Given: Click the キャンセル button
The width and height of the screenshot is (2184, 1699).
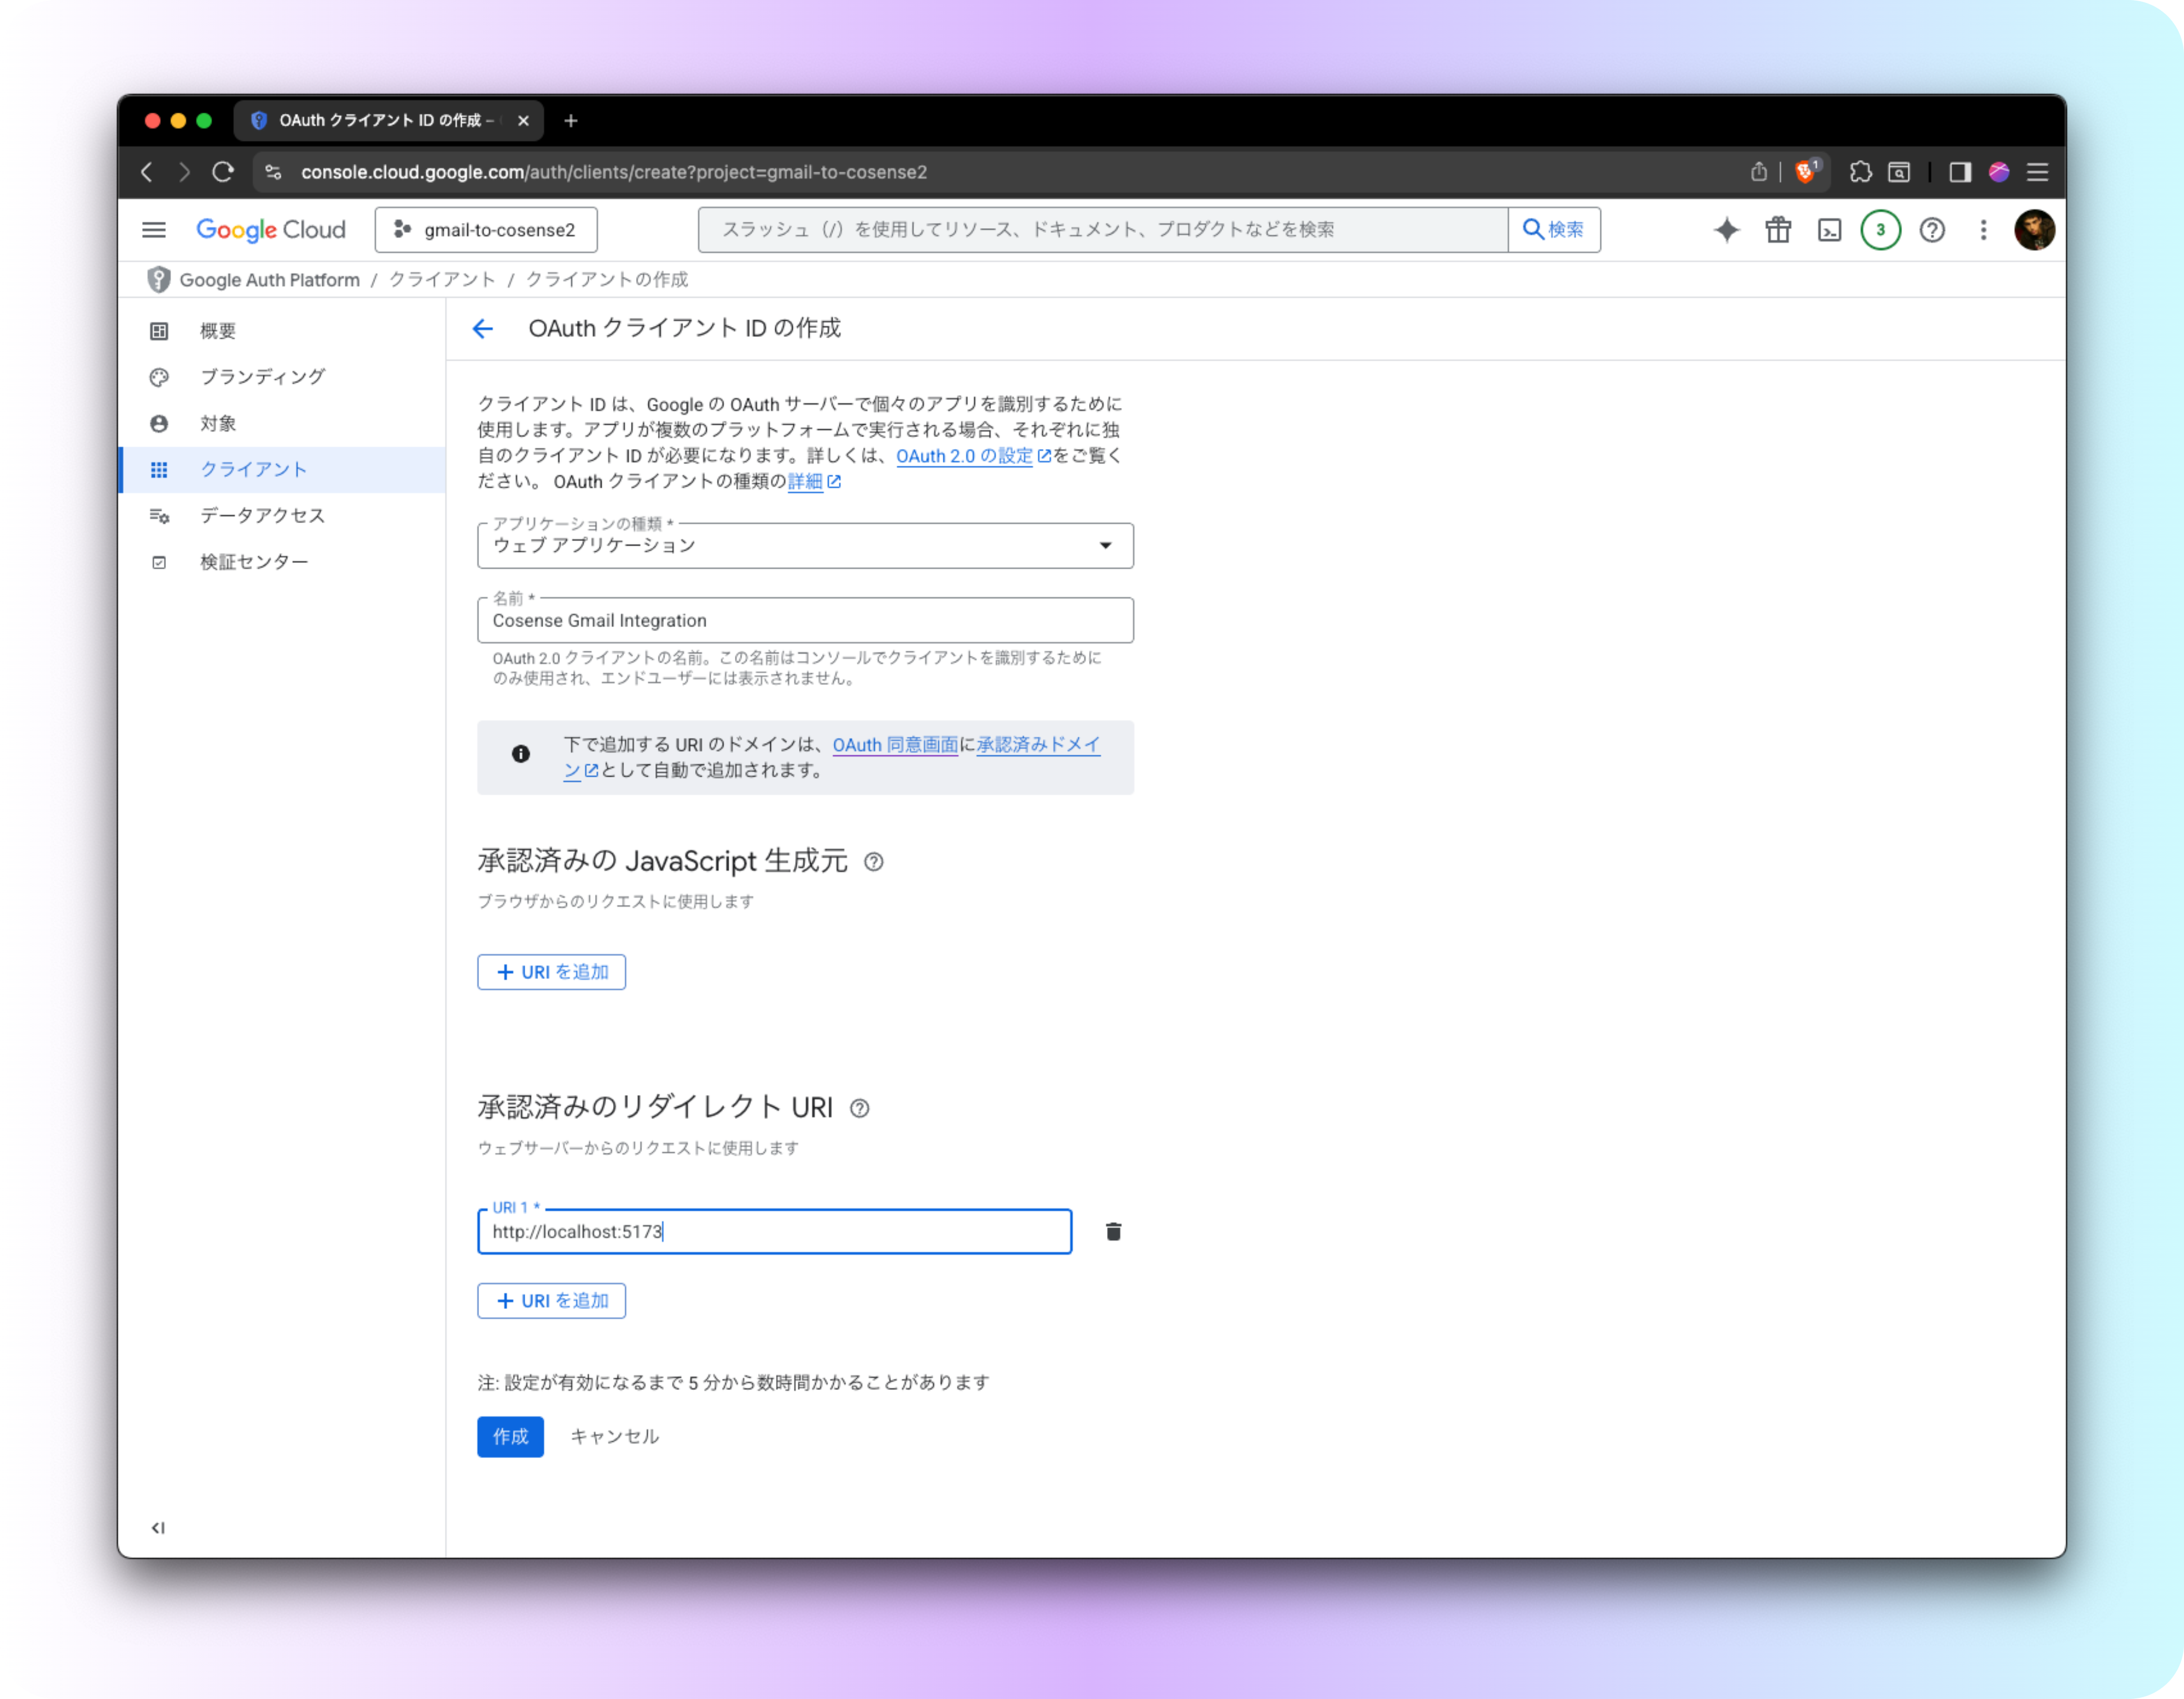Looking at the screenshot, I should click(614, 1437).
